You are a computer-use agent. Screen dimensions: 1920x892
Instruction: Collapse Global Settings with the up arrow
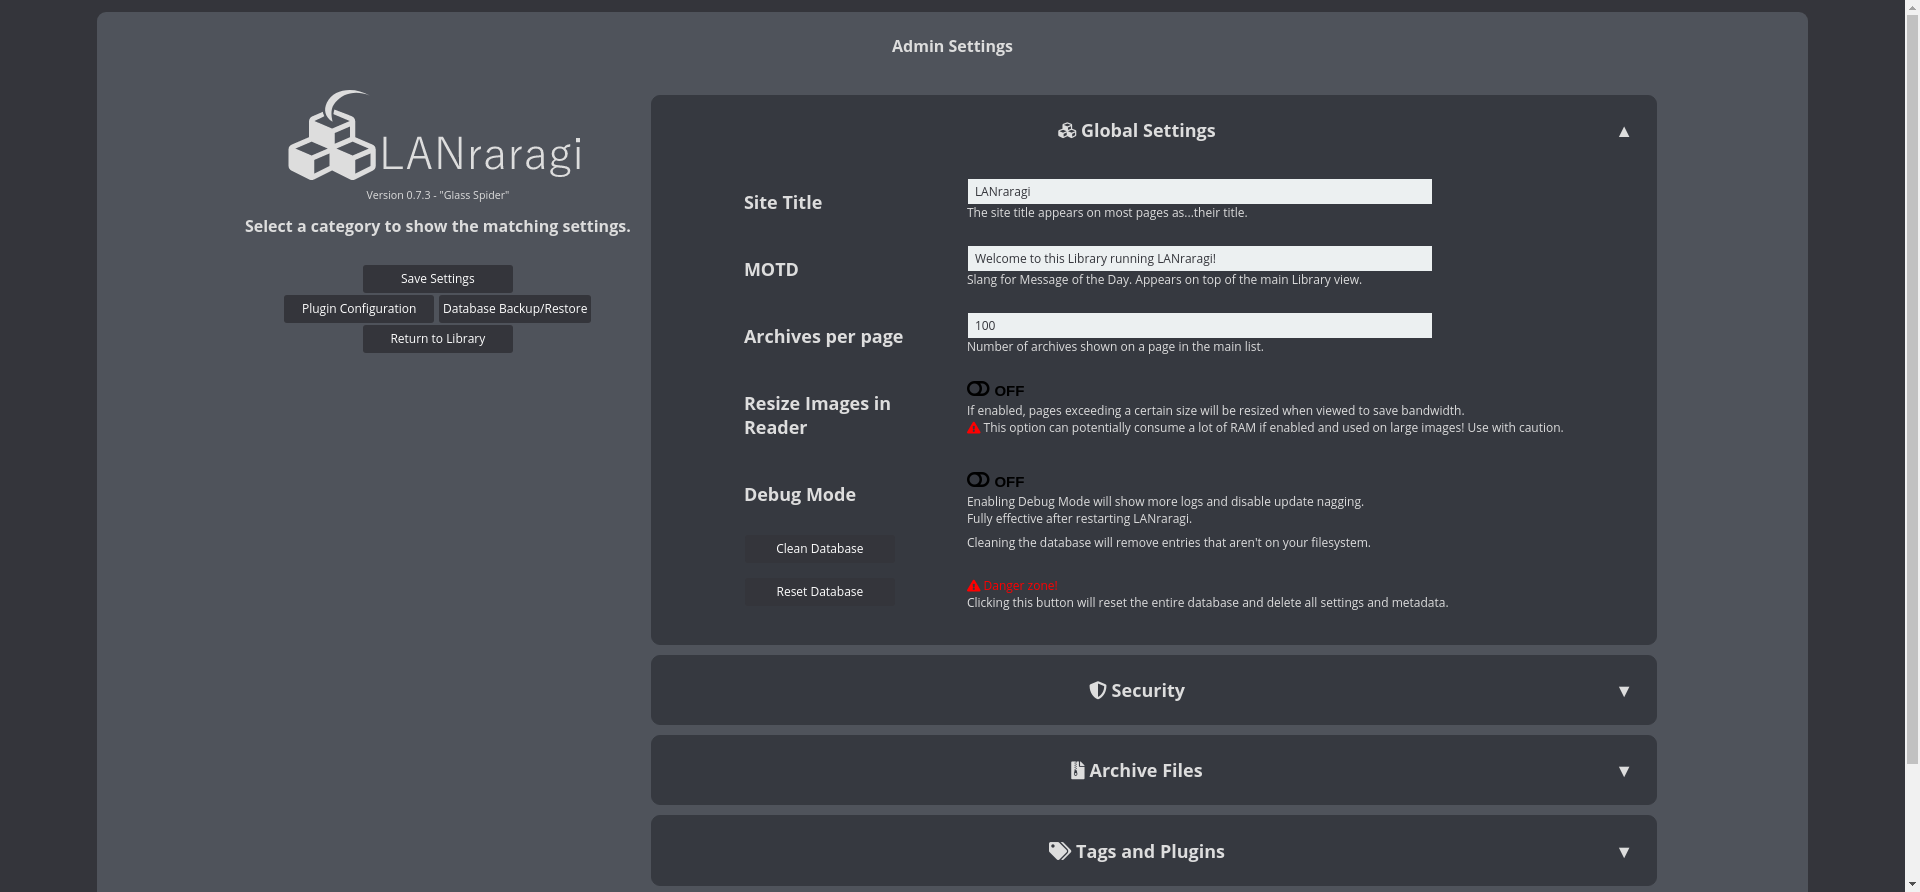[1624, 132]
